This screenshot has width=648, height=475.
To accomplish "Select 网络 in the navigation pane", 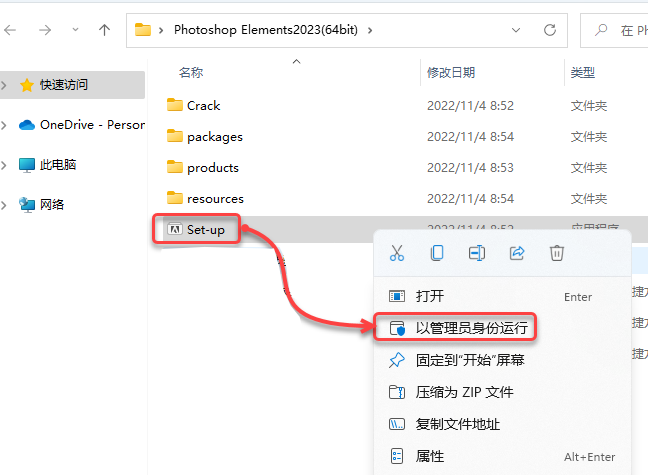I will point(52,205).
